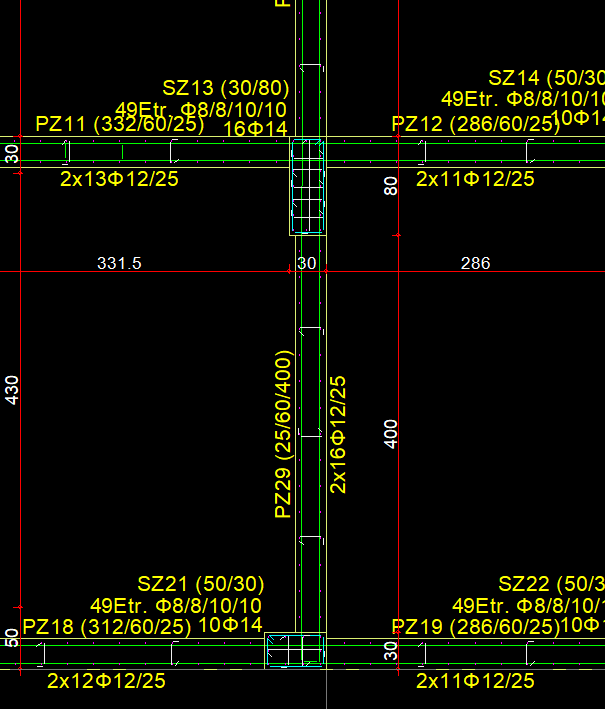Viewport: 605px width, 709px height.
Task: Select the PZ11 (332/60/25) wall label
Action: (119, 124)
